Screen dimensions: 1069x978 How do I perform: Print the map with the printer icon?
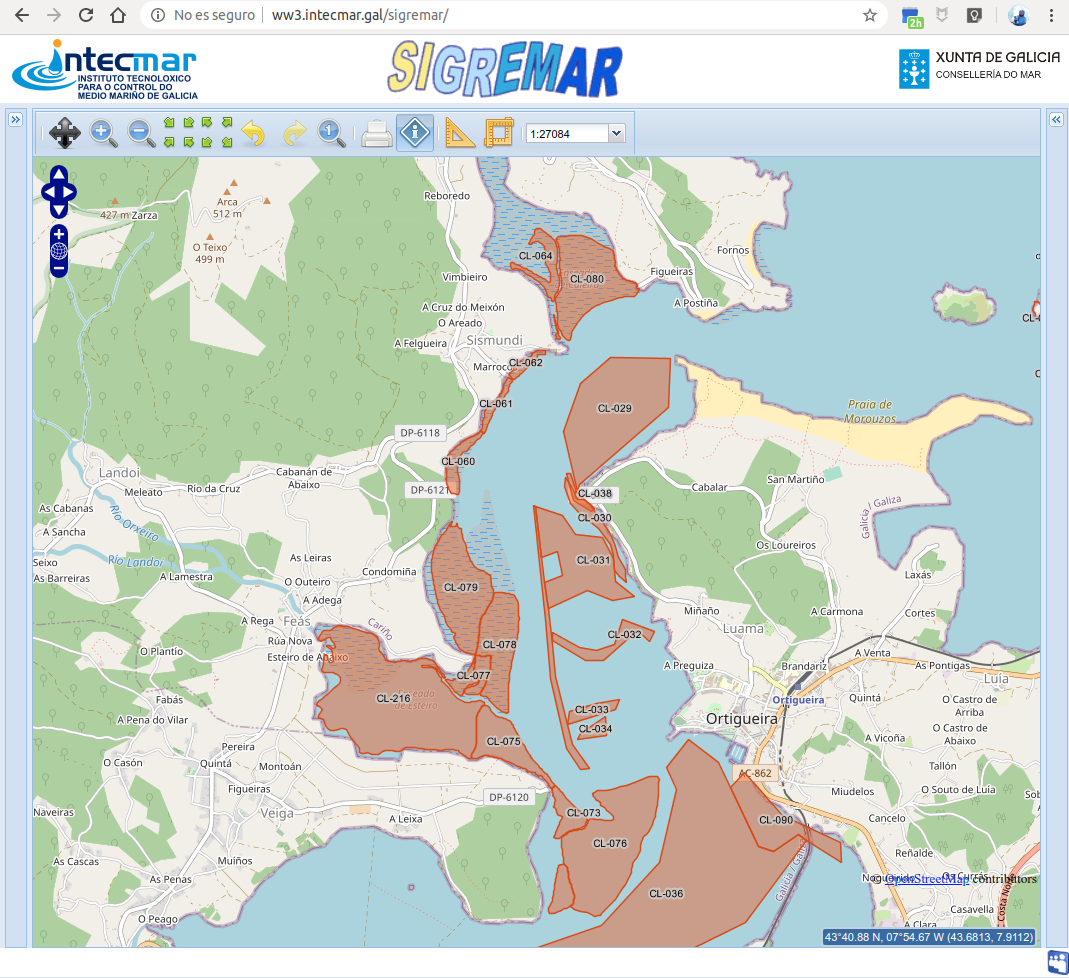pos(376,134)
